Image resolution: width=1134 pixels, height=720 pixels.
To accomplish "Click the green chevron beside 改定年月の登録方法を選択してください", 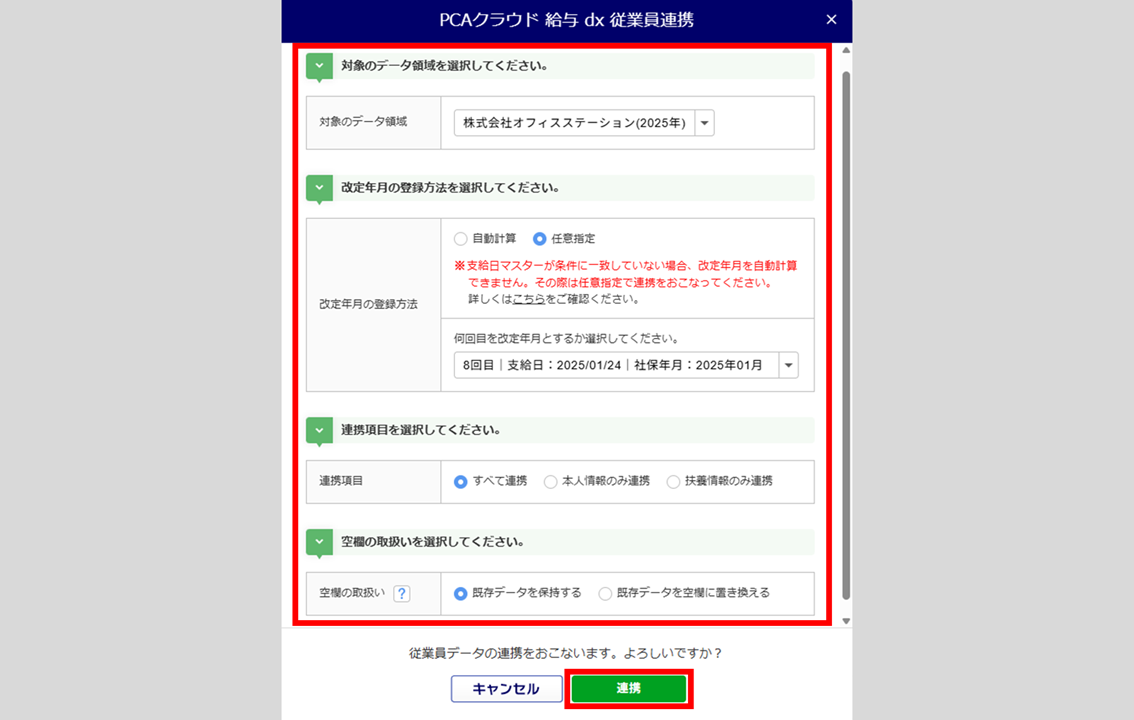I will click(x=319, y=189).
